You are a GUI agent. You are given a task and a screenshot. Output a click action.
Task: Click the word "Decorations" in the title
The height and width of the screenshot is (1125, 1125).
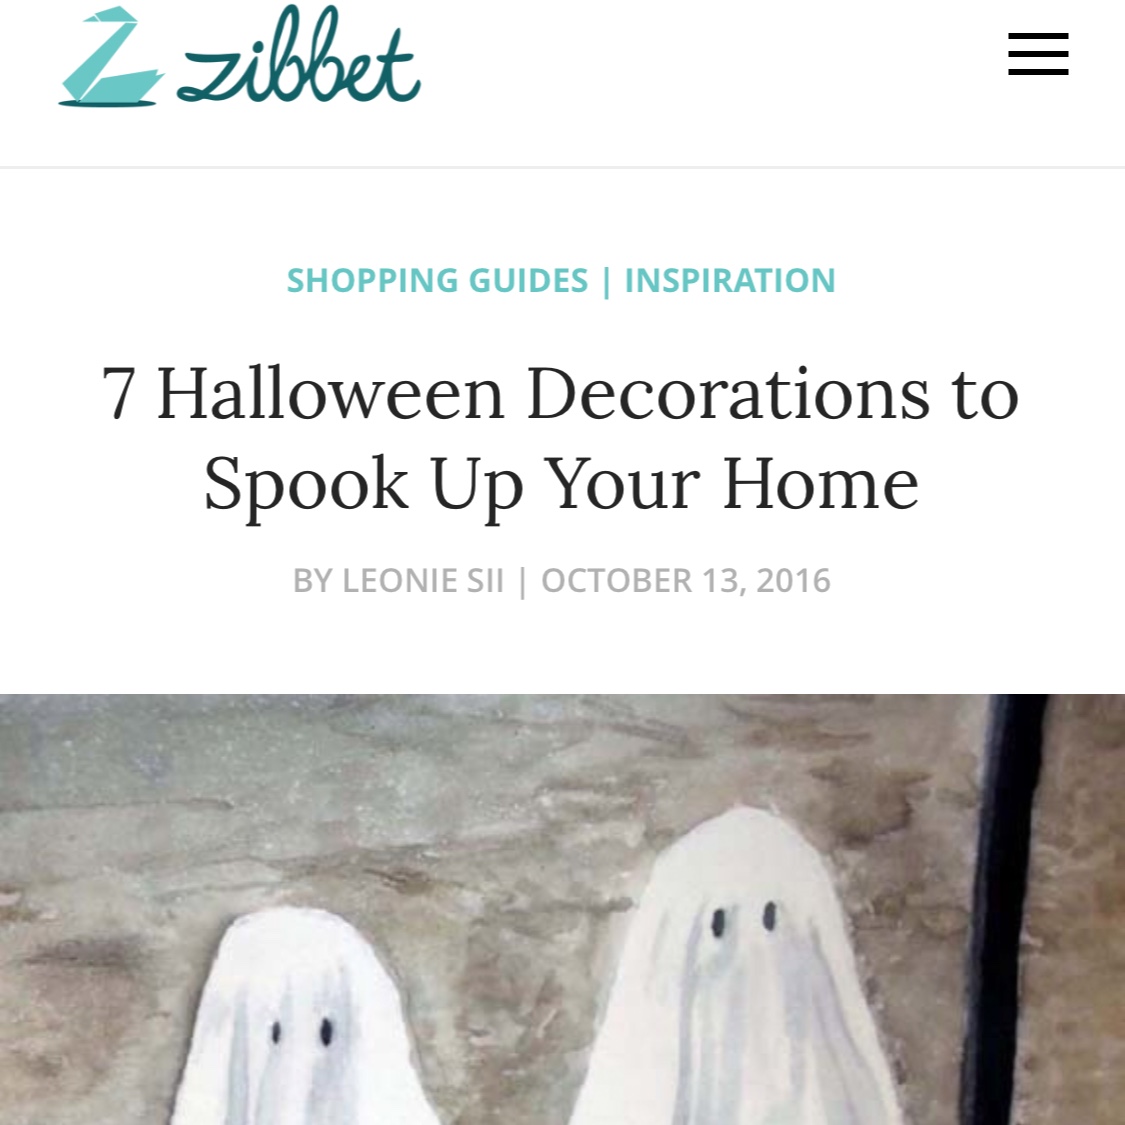pos(728,393)
